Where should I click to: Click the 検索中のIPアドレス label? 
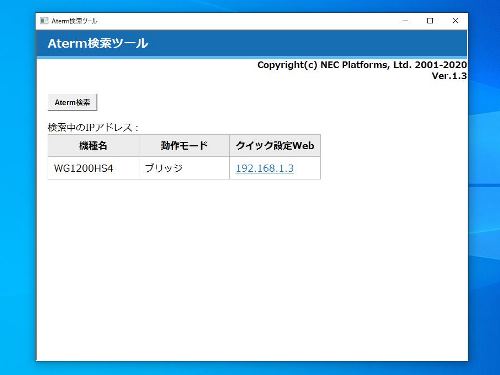coord(93,127)
